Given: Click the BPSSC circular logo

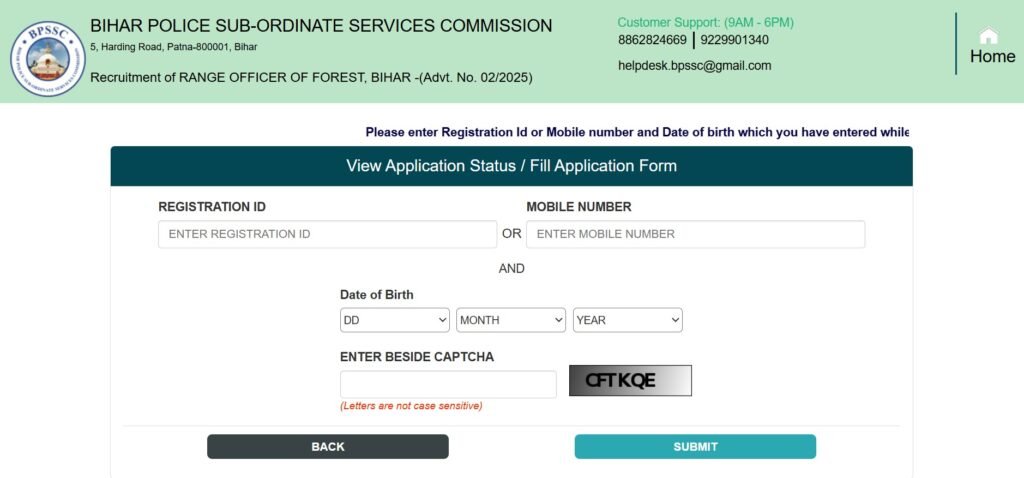Looking at the screenshot, I should 48,59.
